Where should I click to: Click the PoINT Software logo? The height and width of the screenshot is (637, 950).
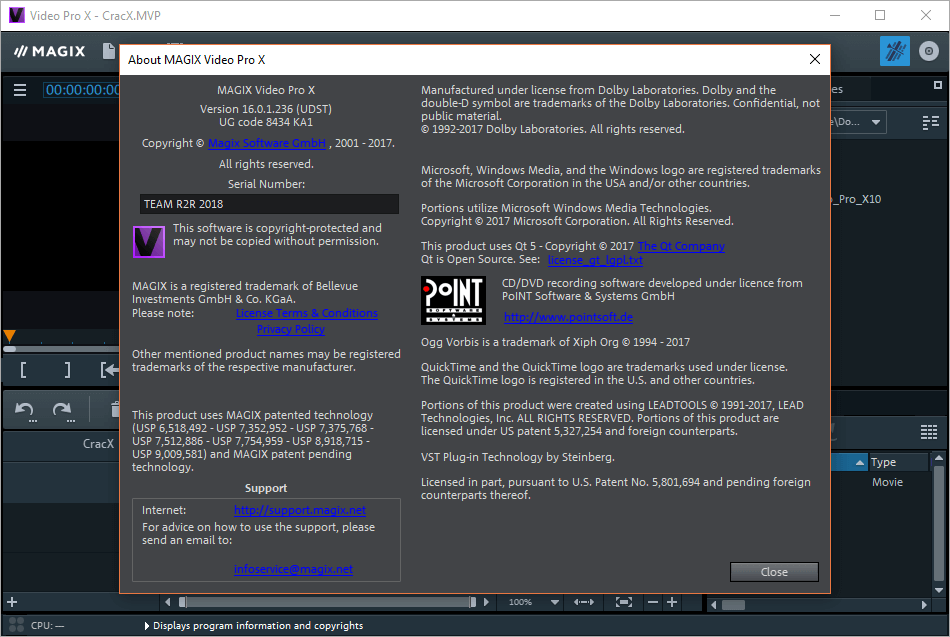(453, 300)
